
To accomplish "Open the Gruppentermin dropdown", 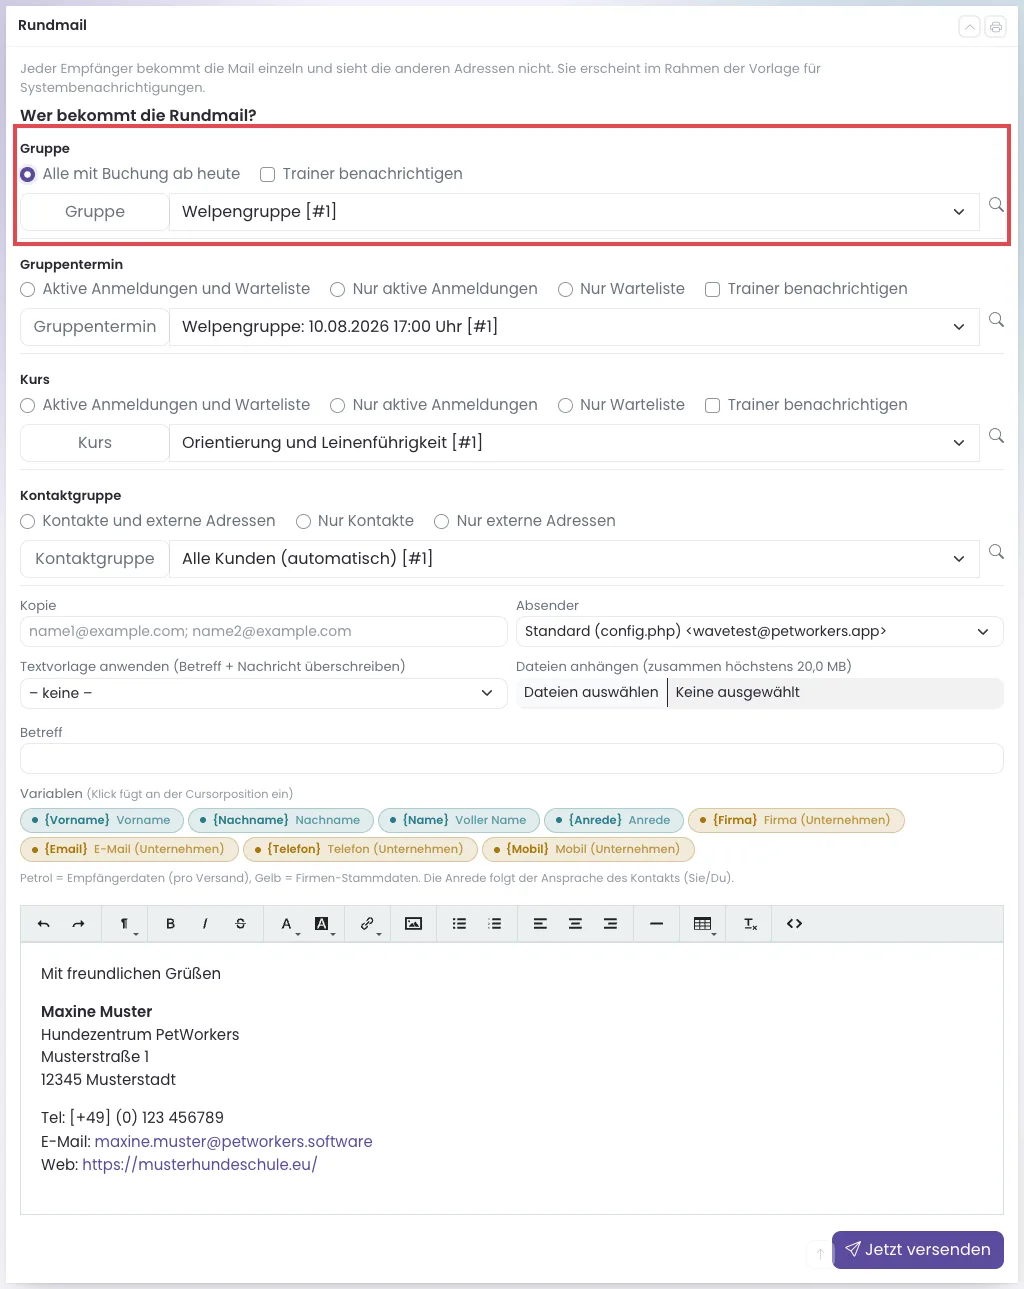I will (574, 327).
